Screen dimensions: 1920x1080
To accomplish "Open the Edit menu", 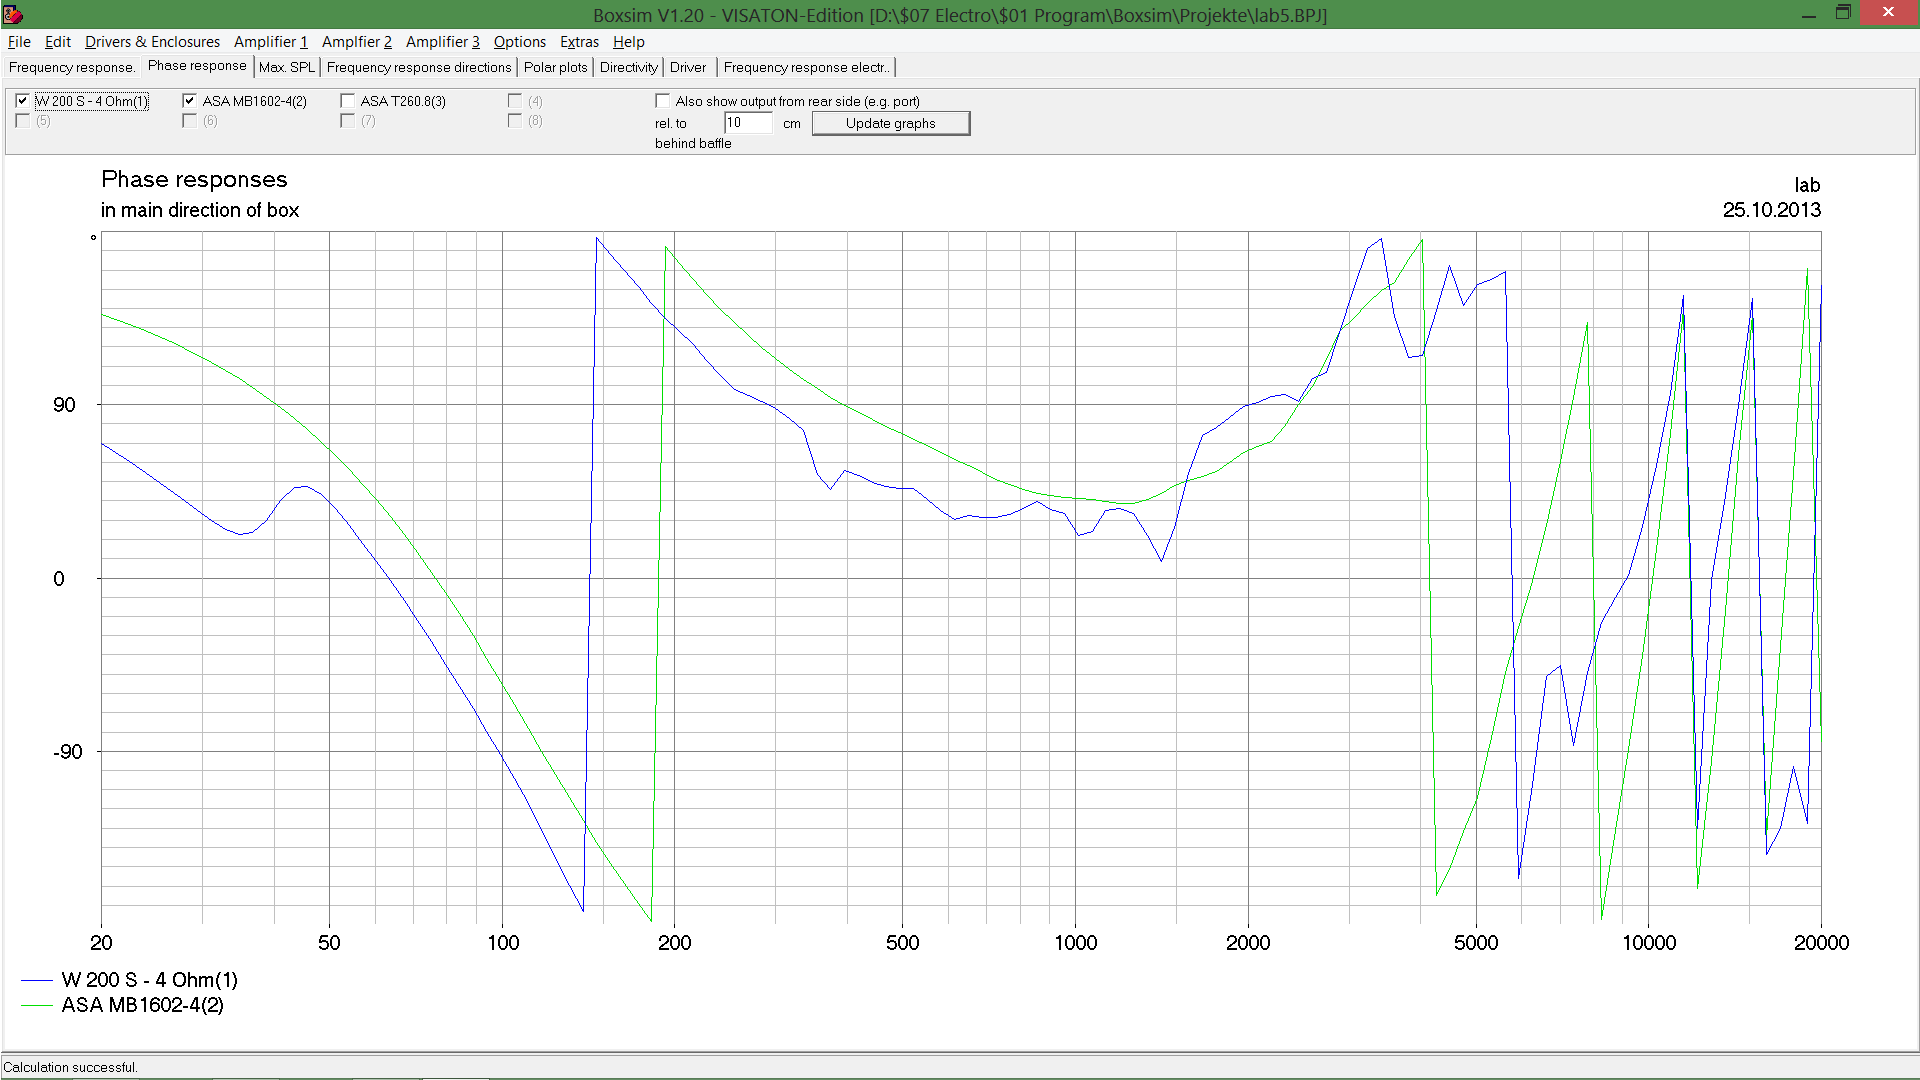I will [57, 41].
